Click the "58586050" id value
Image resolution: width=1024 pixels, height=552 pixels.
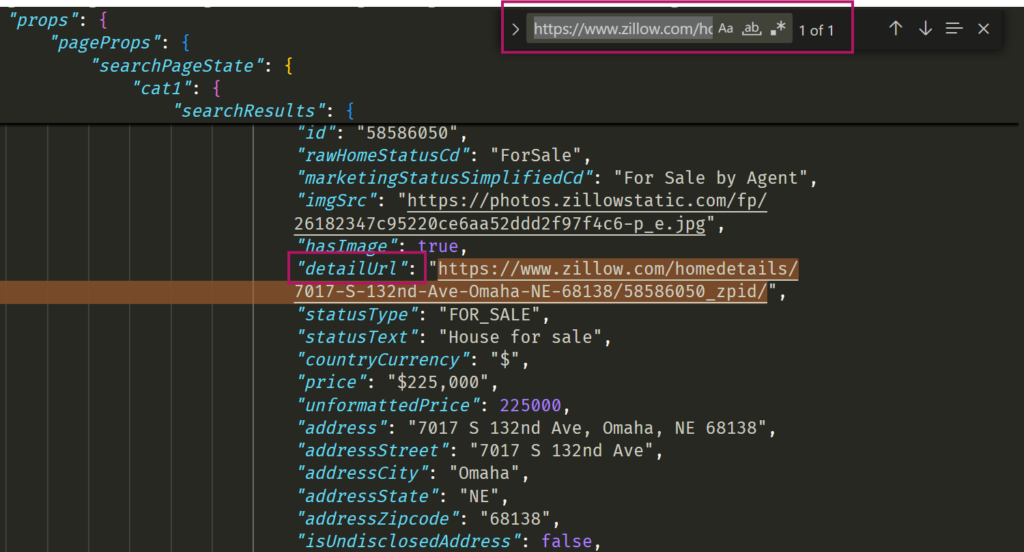407,133
